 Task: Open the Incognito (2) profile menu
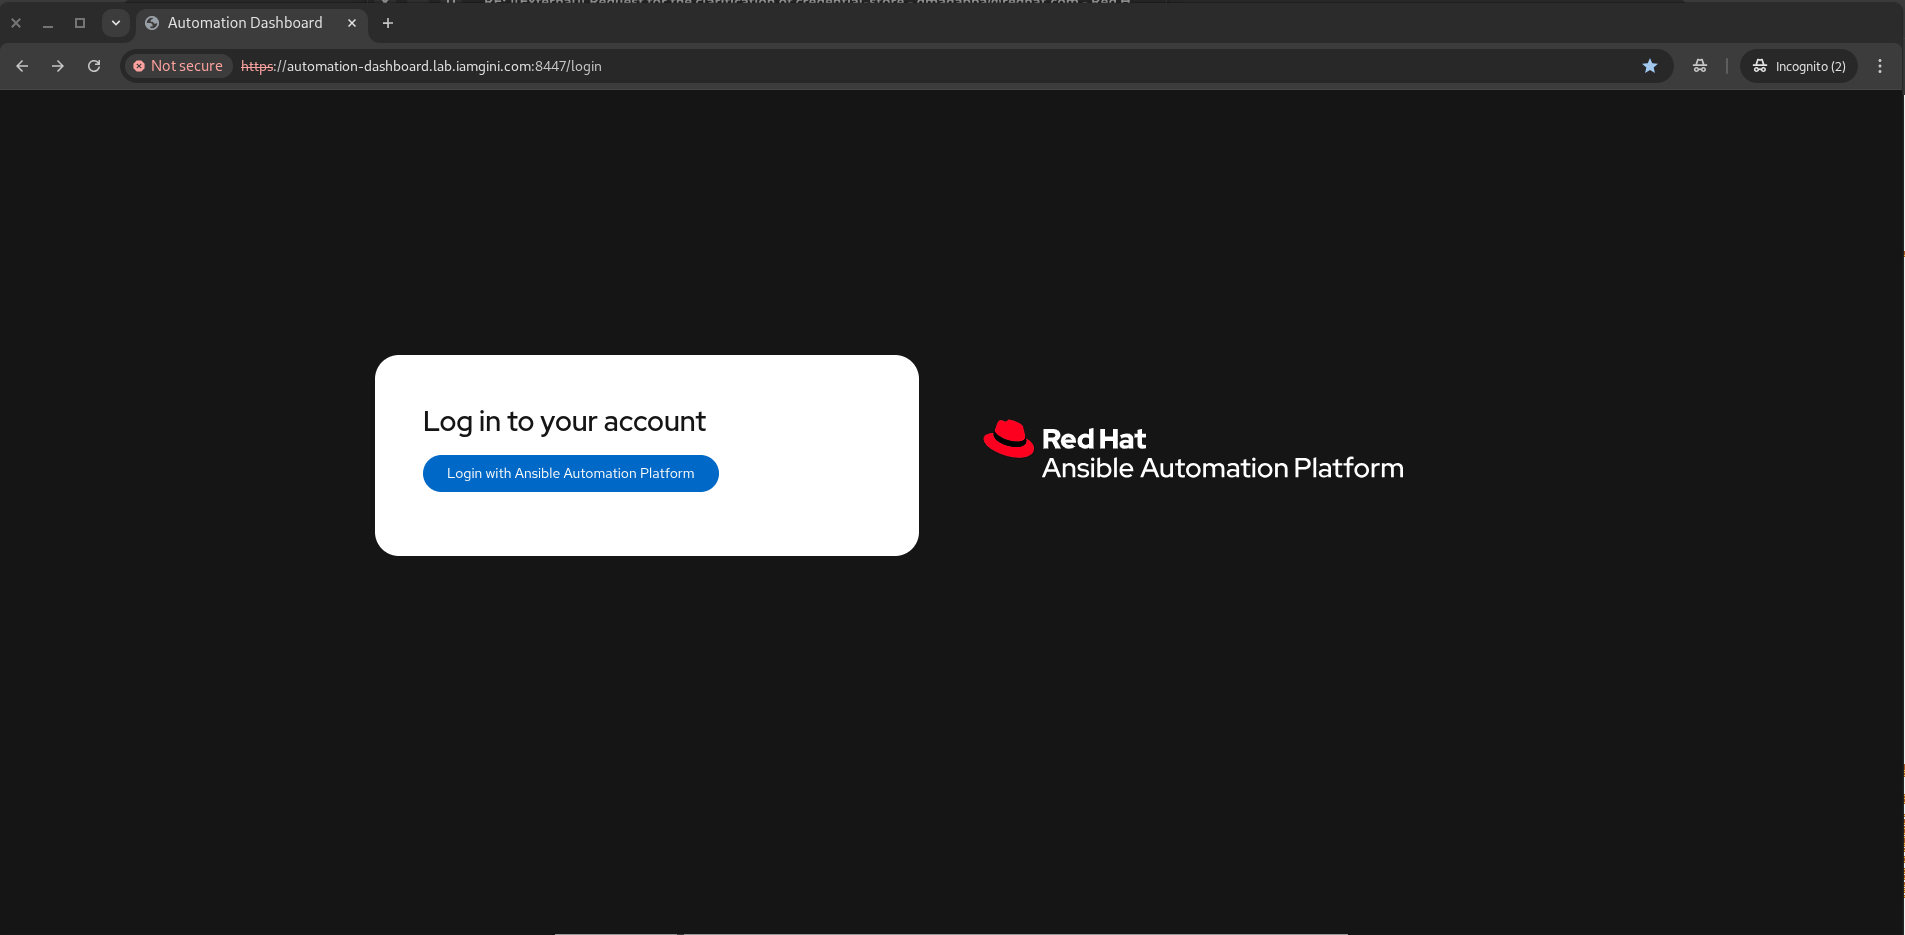point(1799,66)
